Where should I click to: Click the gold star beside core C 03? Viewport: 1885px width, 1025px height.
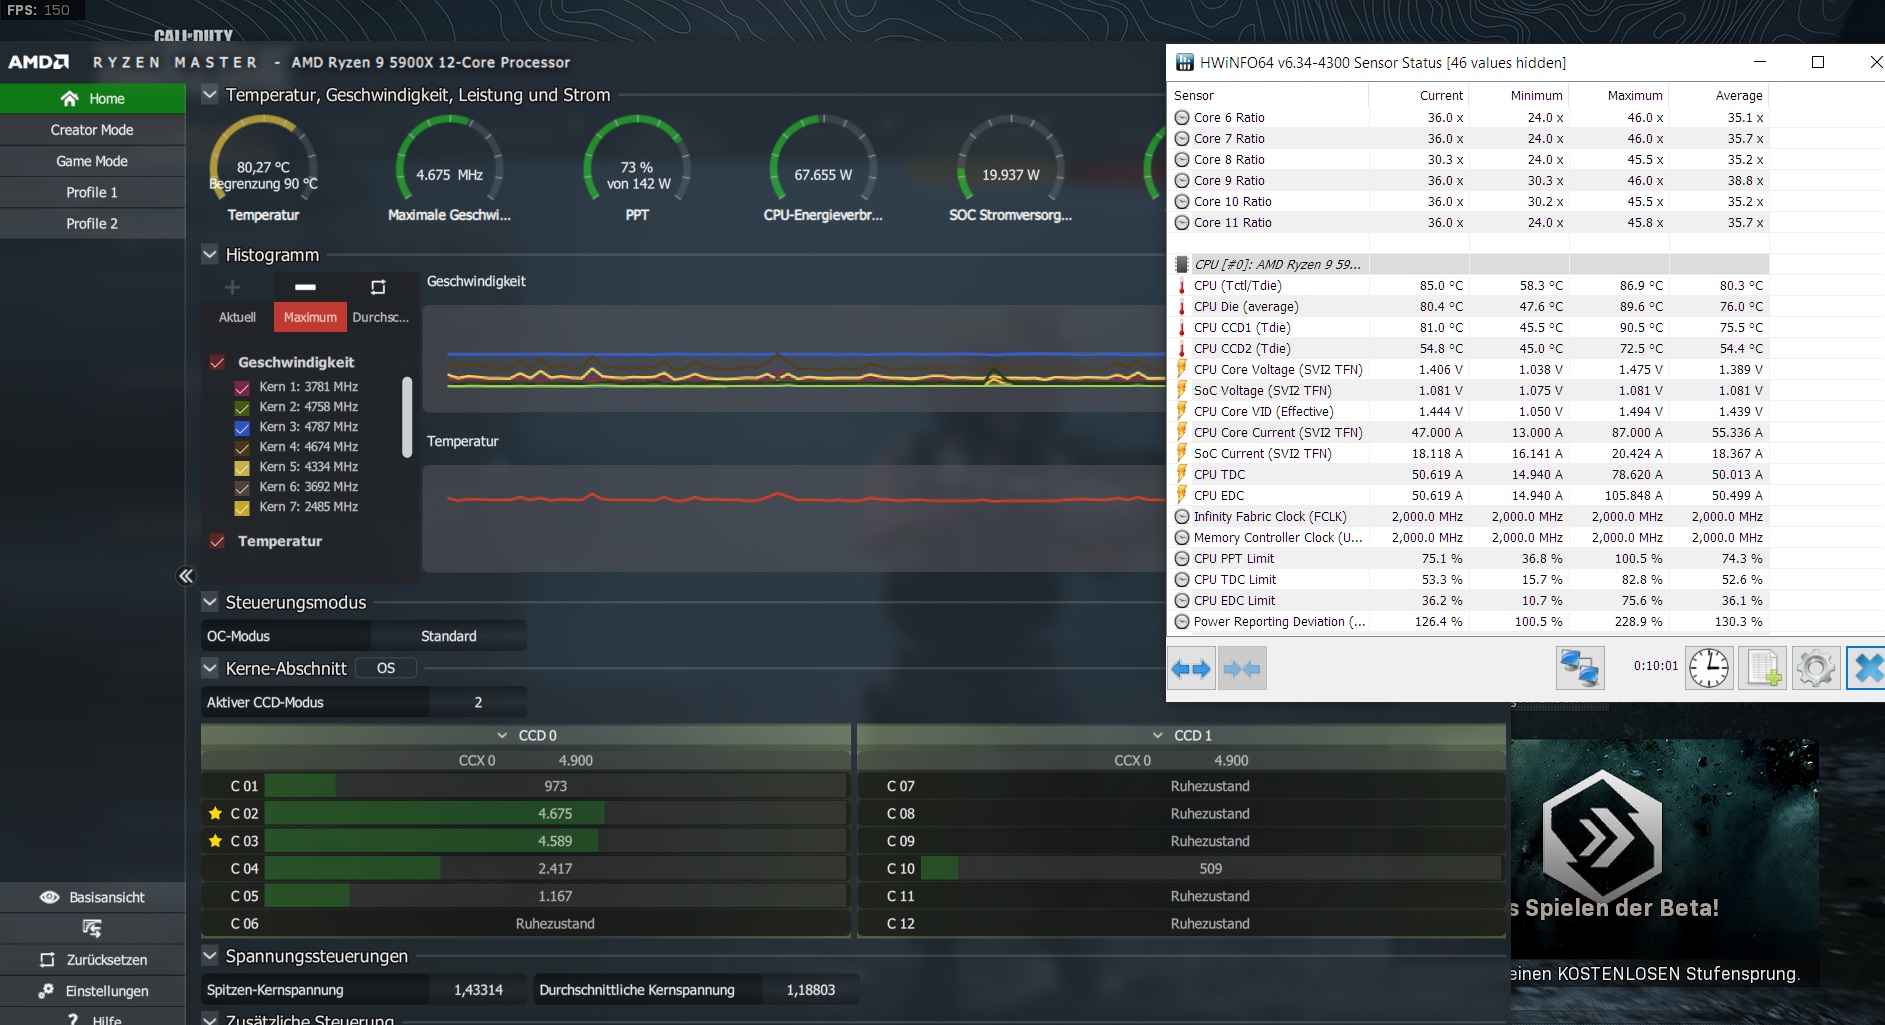[215, 841]
